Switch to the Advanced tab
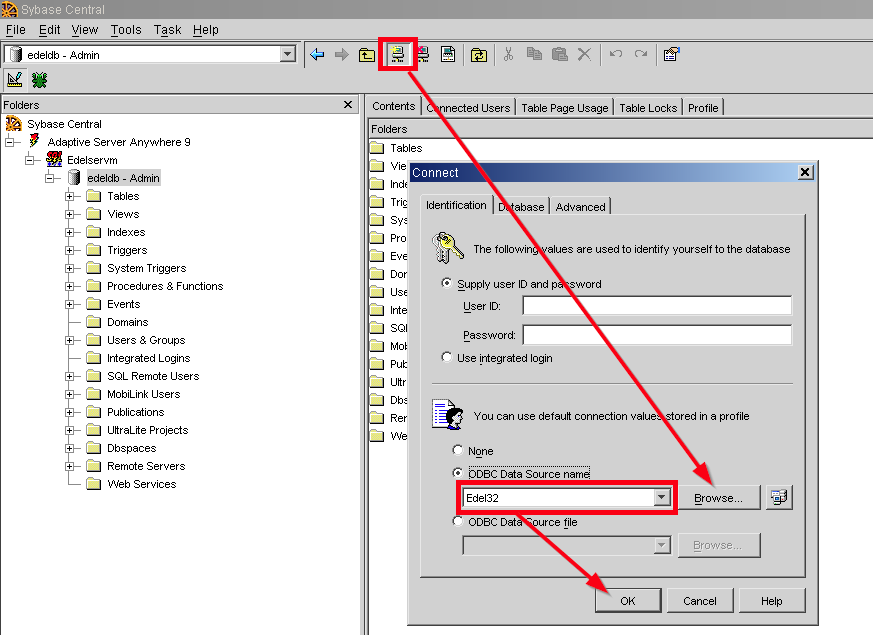Image resolution: width=873 pixels, height=635 pixels. tap(580, 206)
